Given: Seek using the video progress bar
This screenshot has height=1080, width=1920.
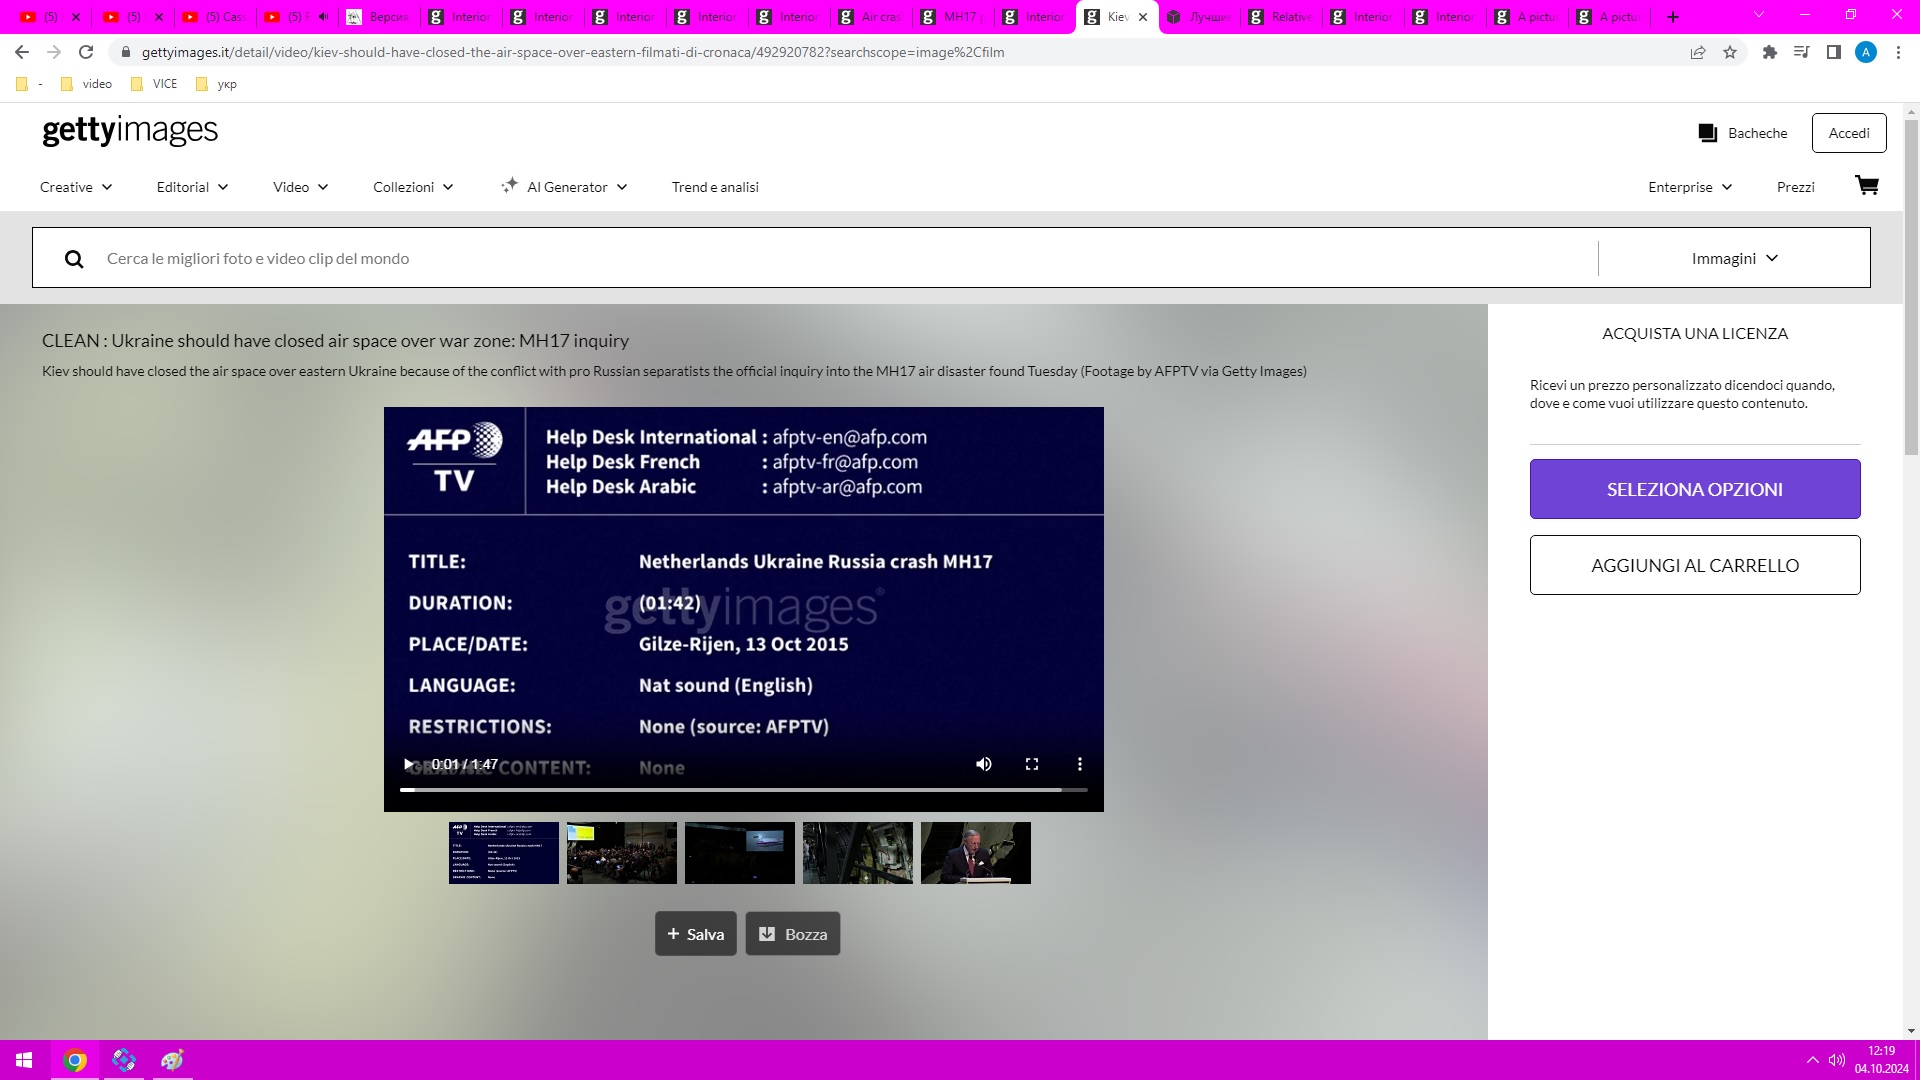Looking at the screenshot, I should point(744,790).
